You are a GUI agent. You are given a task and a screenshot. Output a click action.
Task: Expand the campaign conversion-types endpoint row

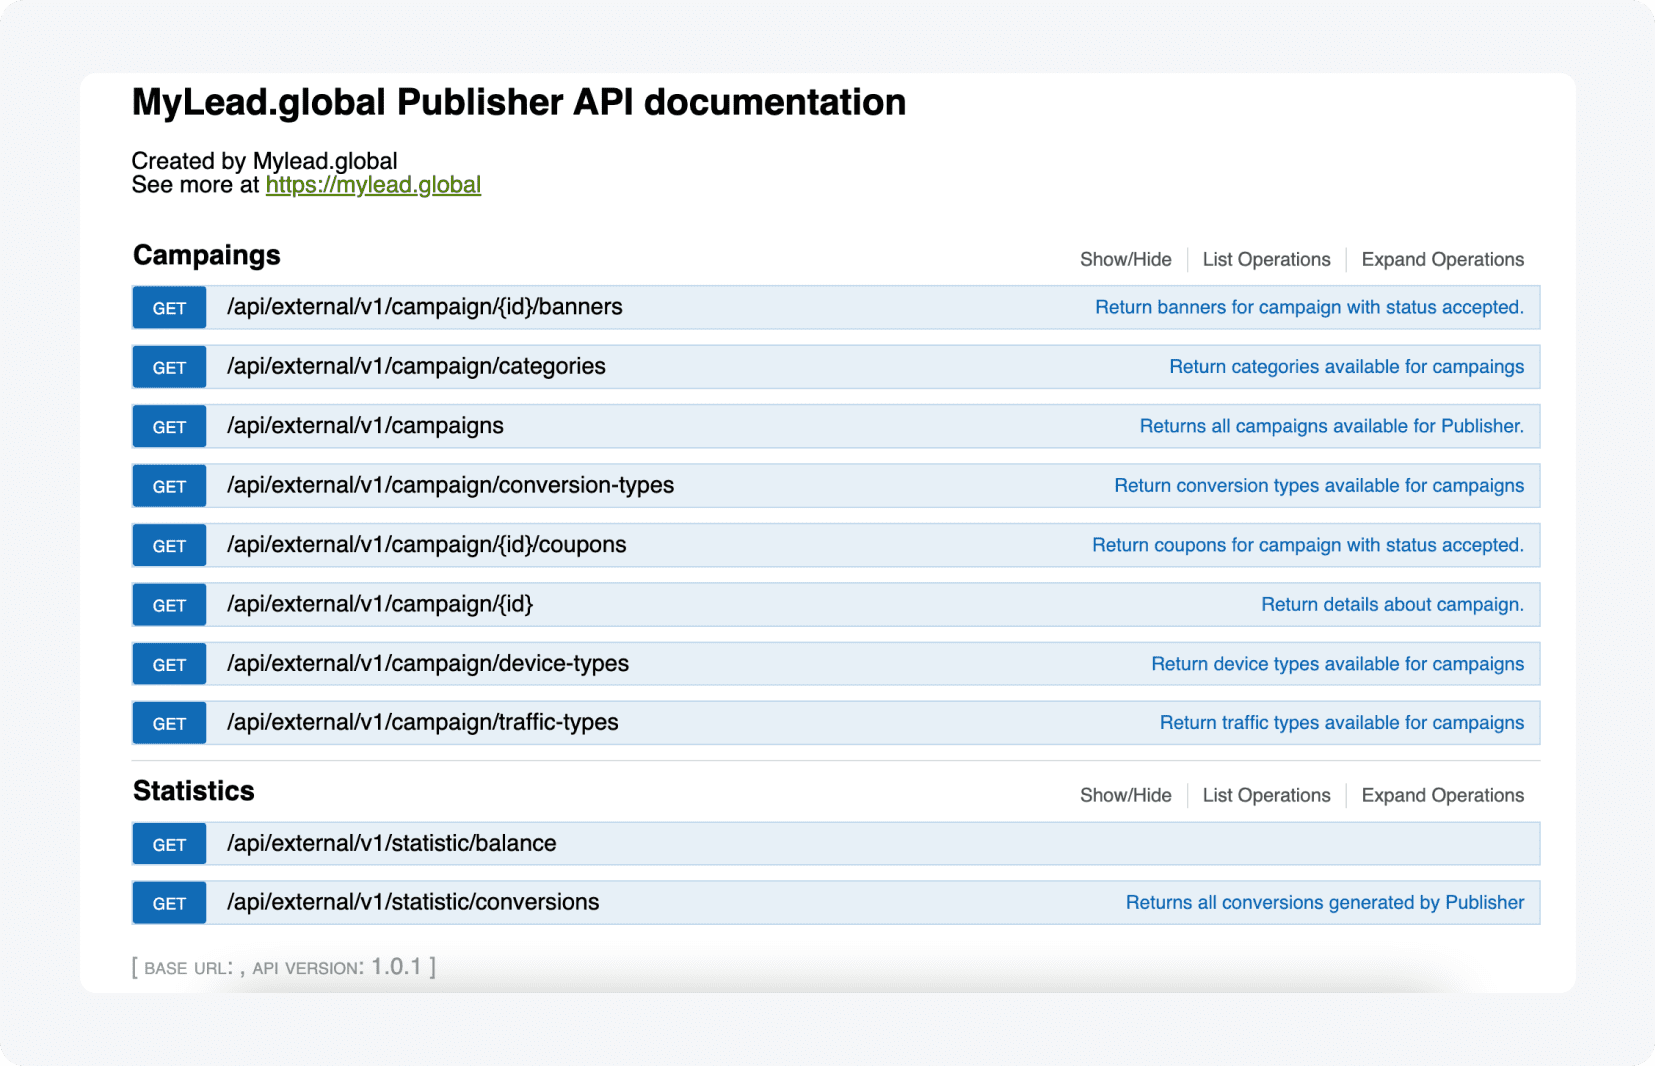[451, 485]
